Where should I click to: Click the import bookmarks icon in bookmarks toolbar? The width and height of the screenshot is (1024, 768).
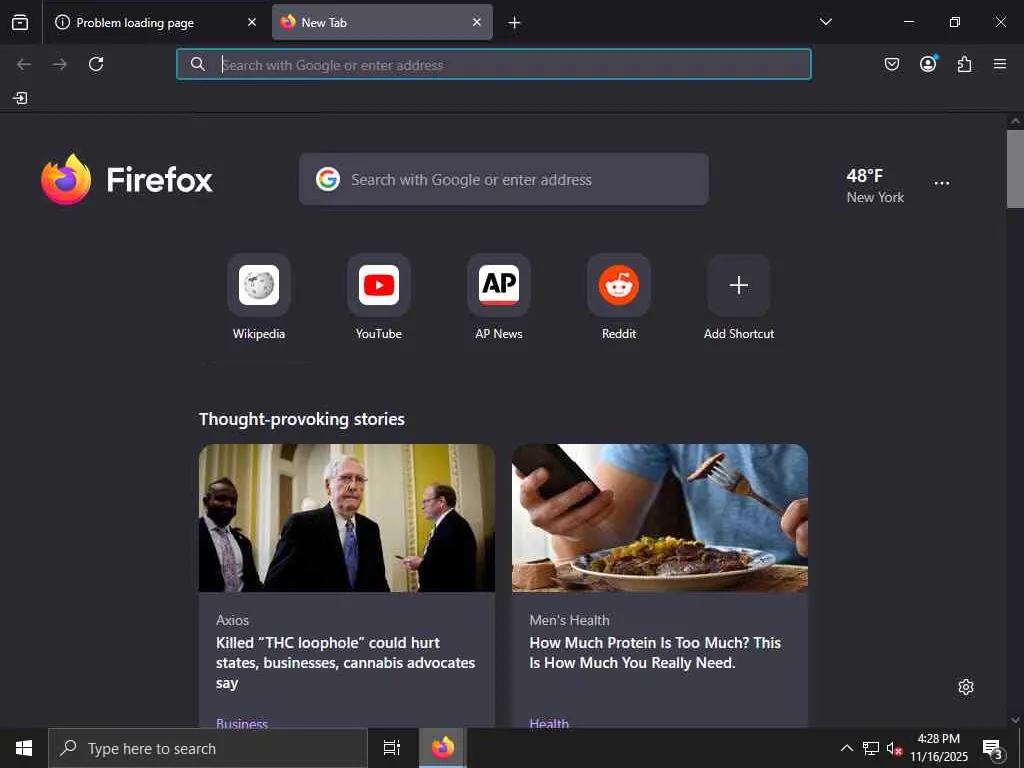click(x=20, y=98)
